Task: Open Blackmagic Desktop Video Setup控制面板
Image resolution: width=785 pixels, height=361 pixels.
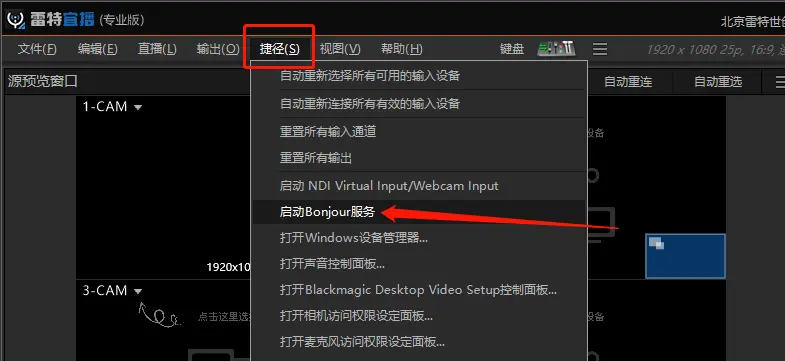Action: pos(419,289)
